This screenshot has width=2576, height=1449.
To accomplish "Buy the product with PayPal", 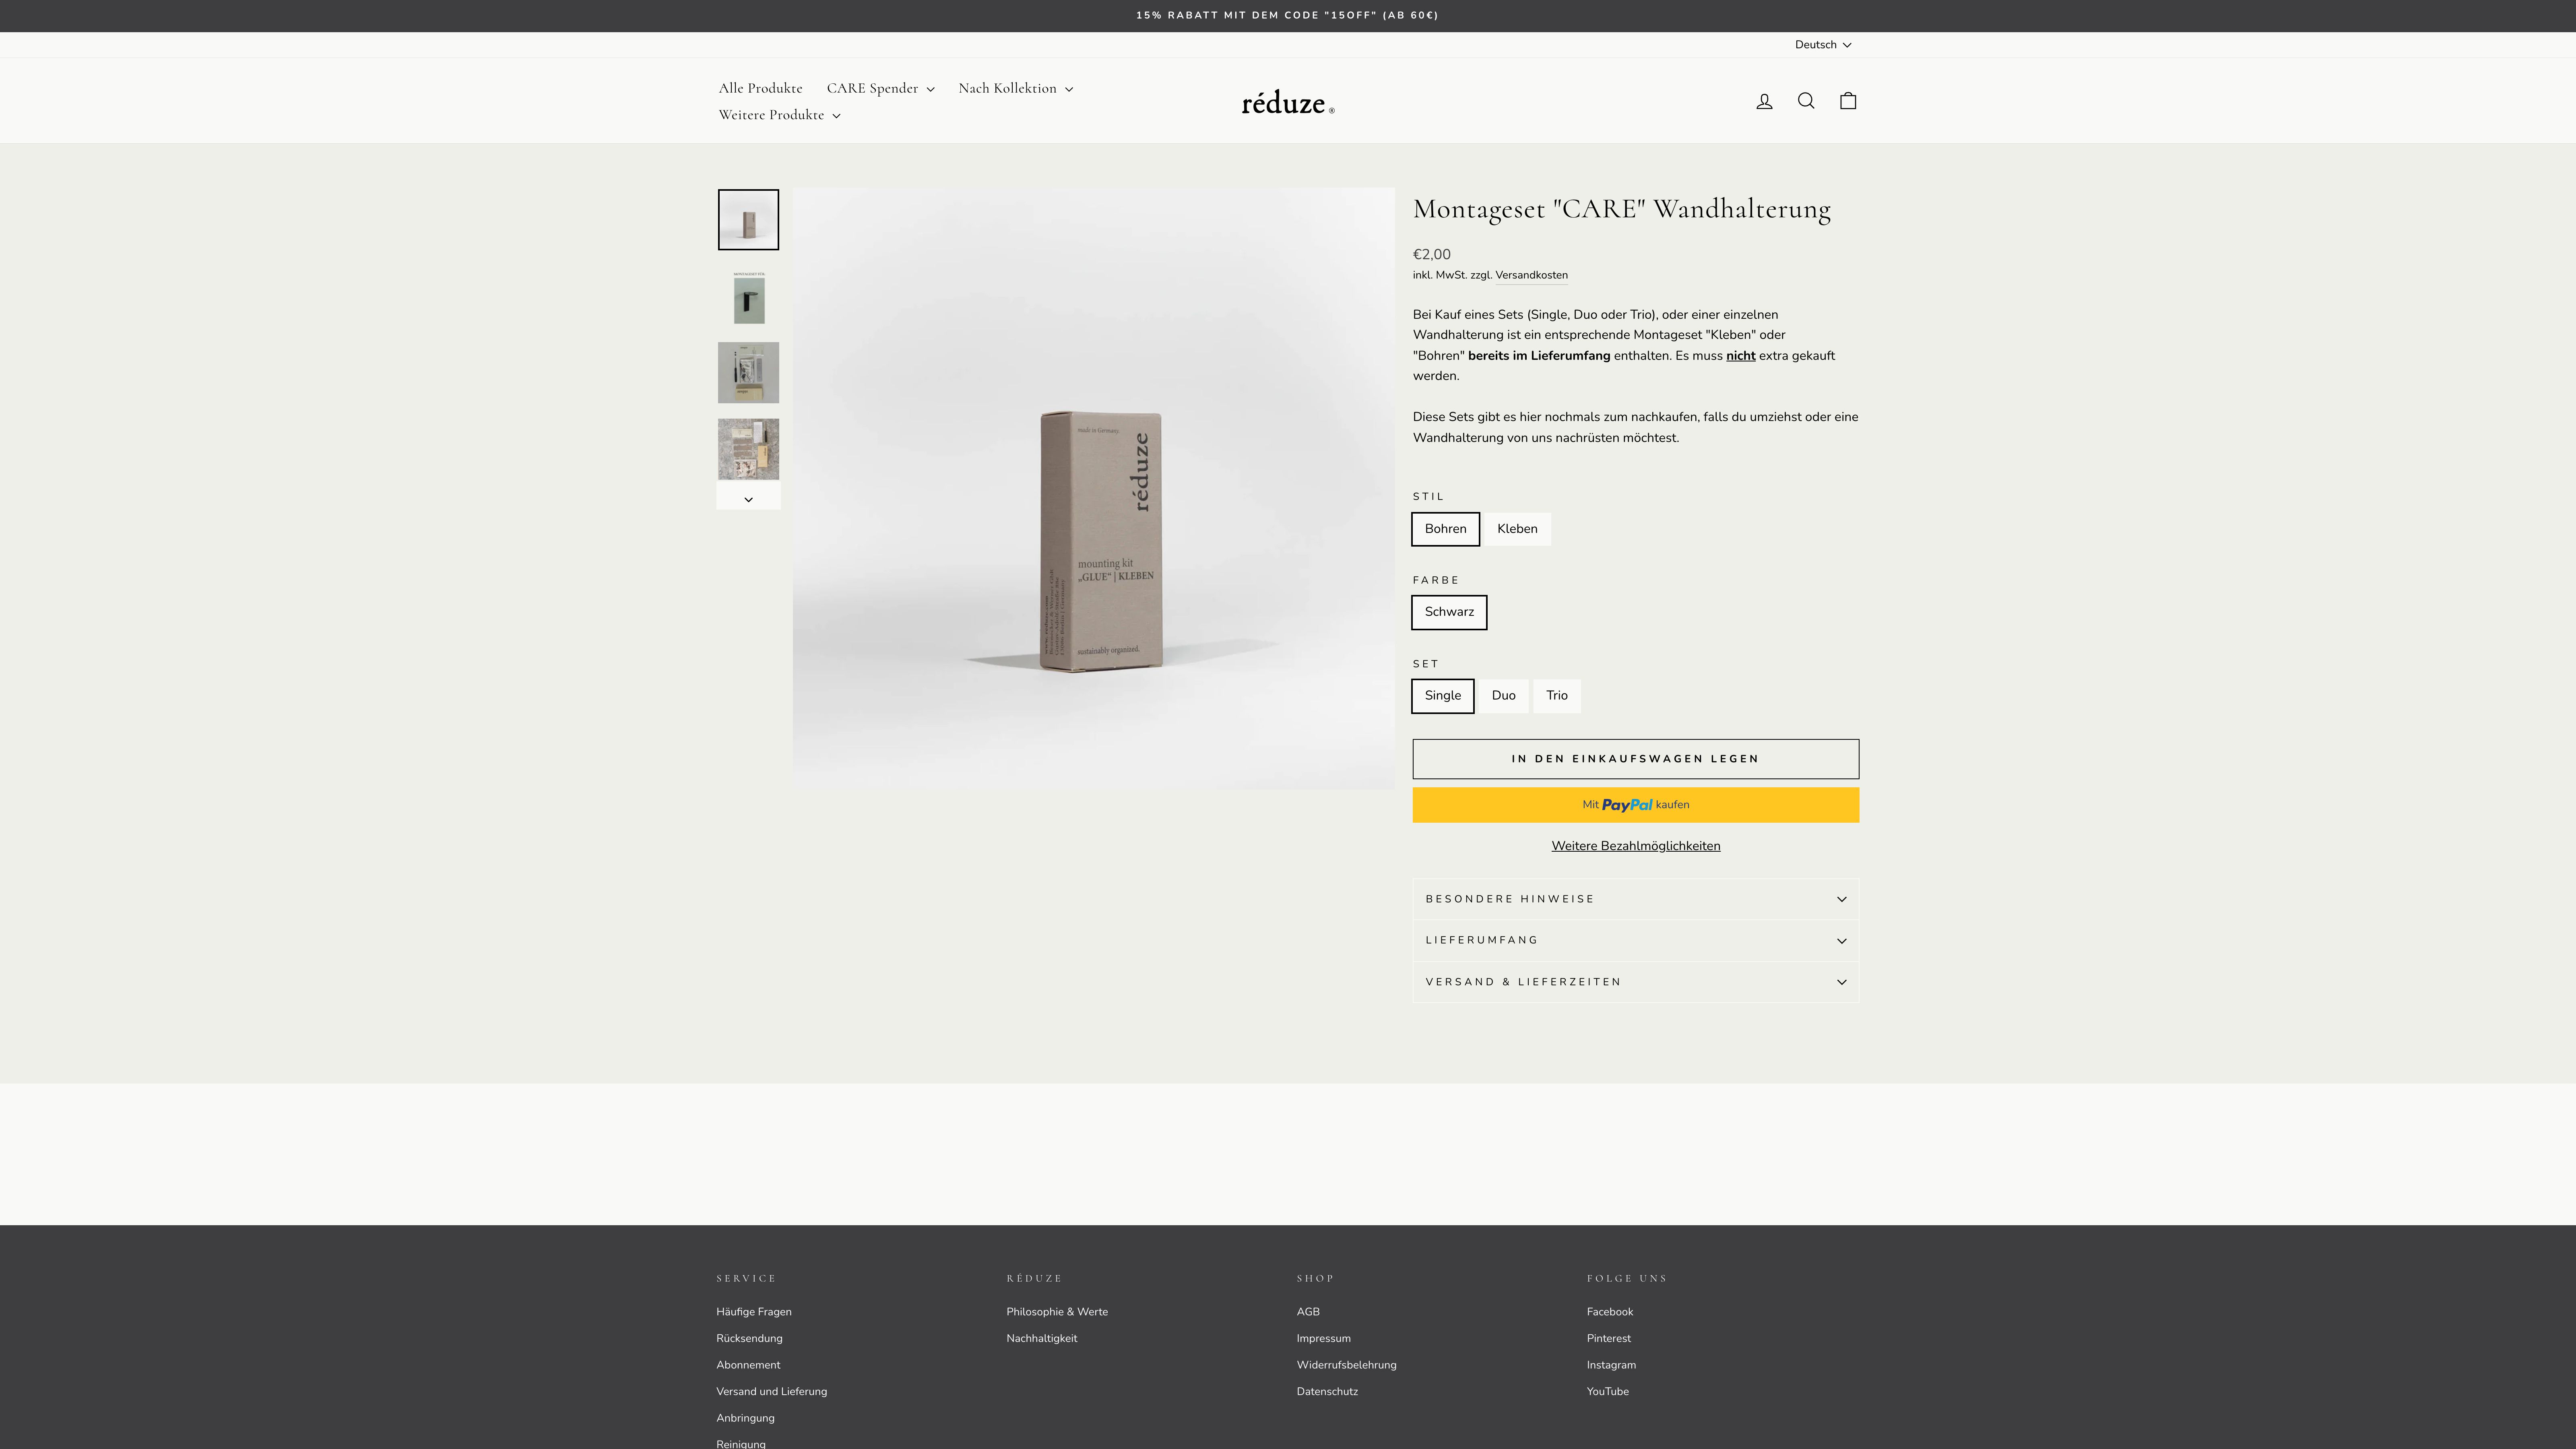I will pos(1634,805).
